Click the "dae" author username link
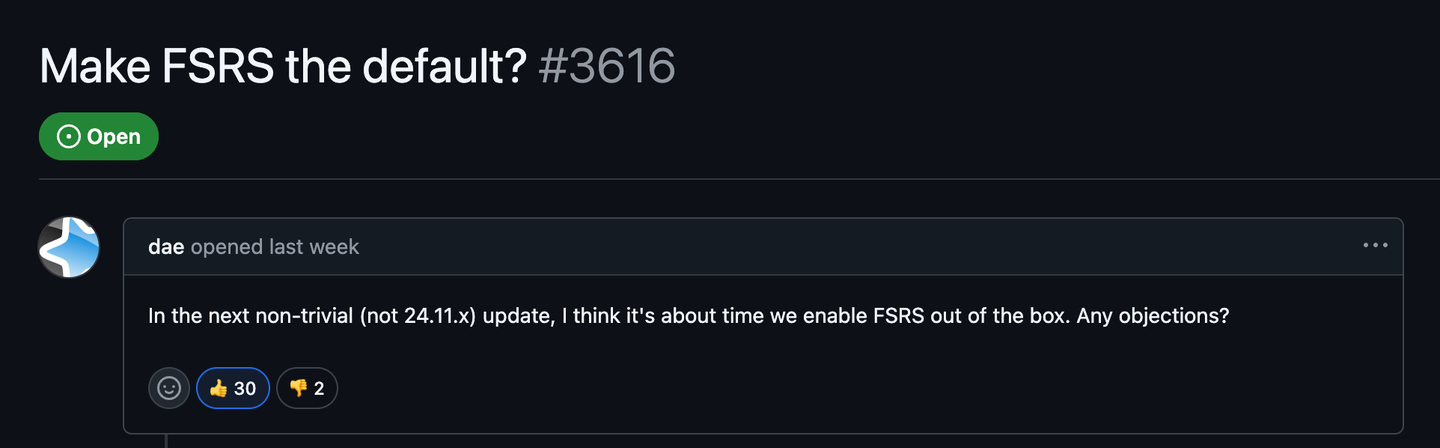 166,246
